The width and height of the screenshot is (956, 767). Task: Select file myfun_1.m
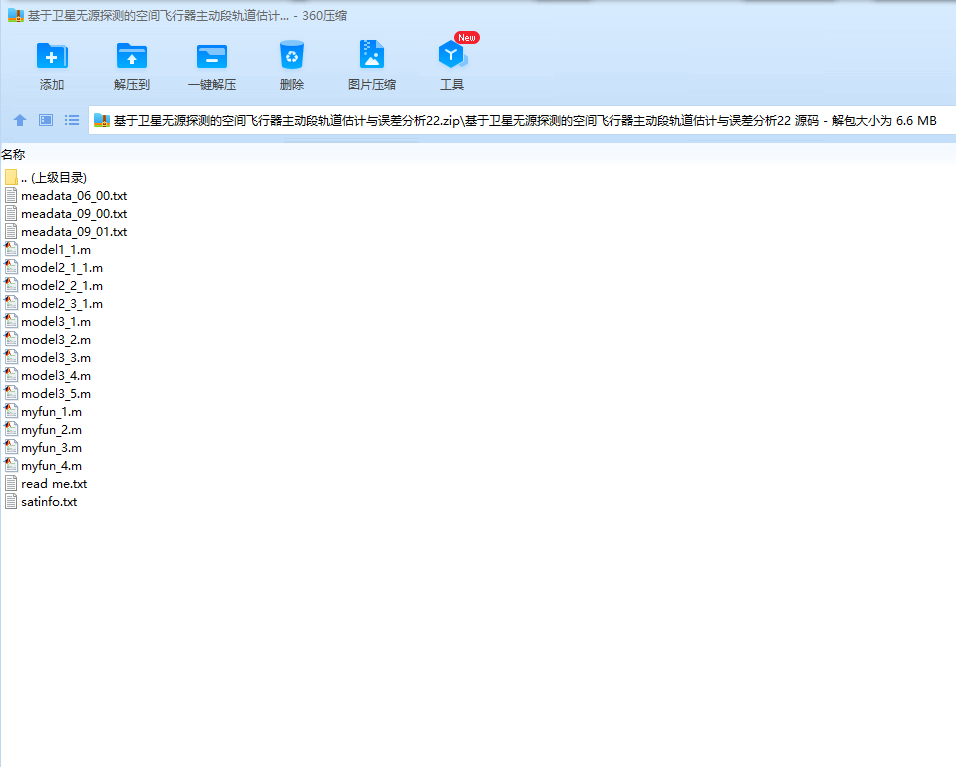click(x=43, y=412)
